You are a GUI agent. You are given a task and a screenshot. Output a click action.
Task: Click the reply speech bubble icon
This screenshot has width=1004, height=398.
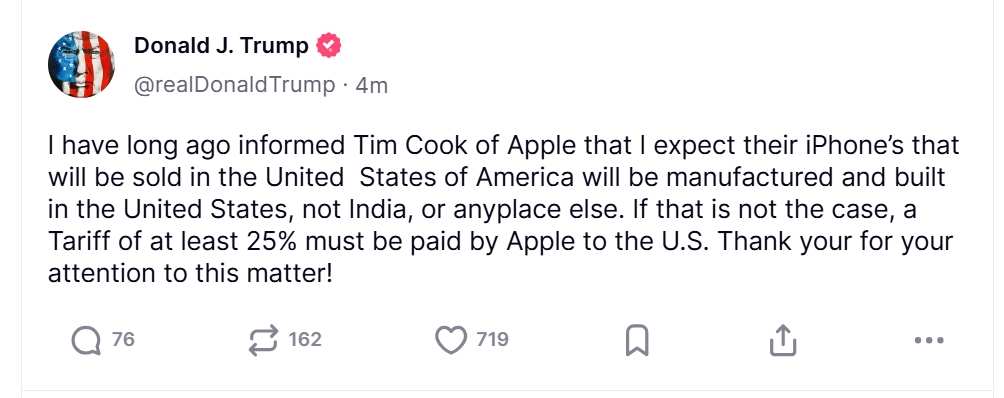pyautogui.click(x=86, y=340)
